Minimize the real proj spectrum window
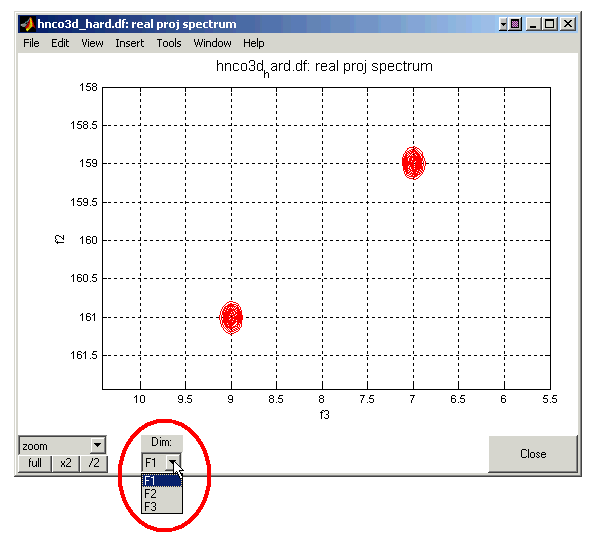Viewport: 597px width, 536px height. pos(533,24)
